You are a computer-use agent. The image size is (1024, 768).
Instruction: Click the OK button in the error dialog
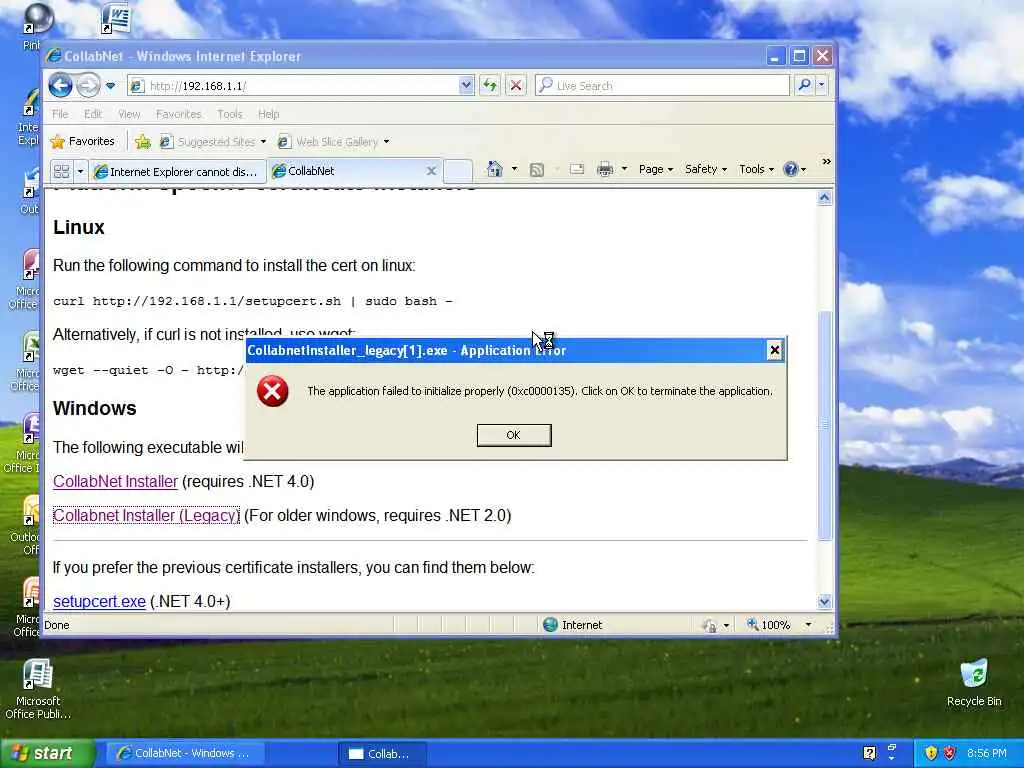tap(514, 435)
